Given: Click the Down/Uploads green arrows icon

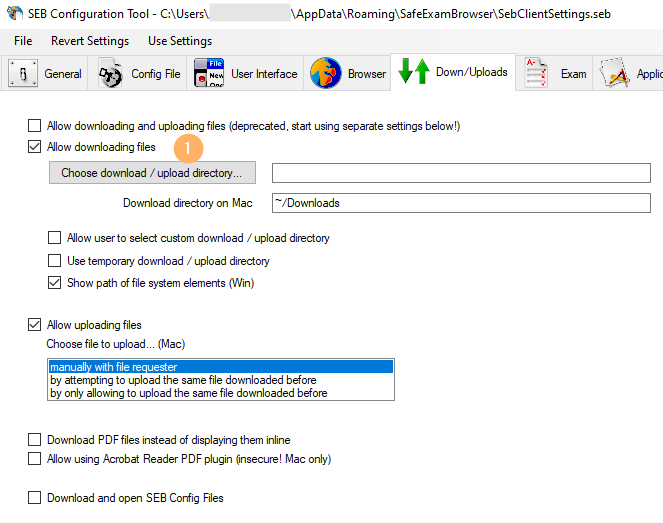Looking at the screenshot, I should pyautogui.click(x=414, y=72).
